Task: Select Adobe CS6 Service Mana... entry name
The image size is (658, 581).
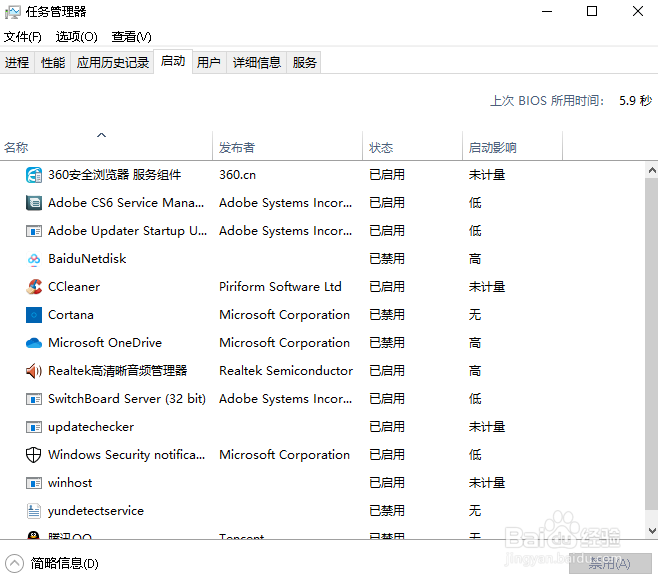Action: click(126, 203)
